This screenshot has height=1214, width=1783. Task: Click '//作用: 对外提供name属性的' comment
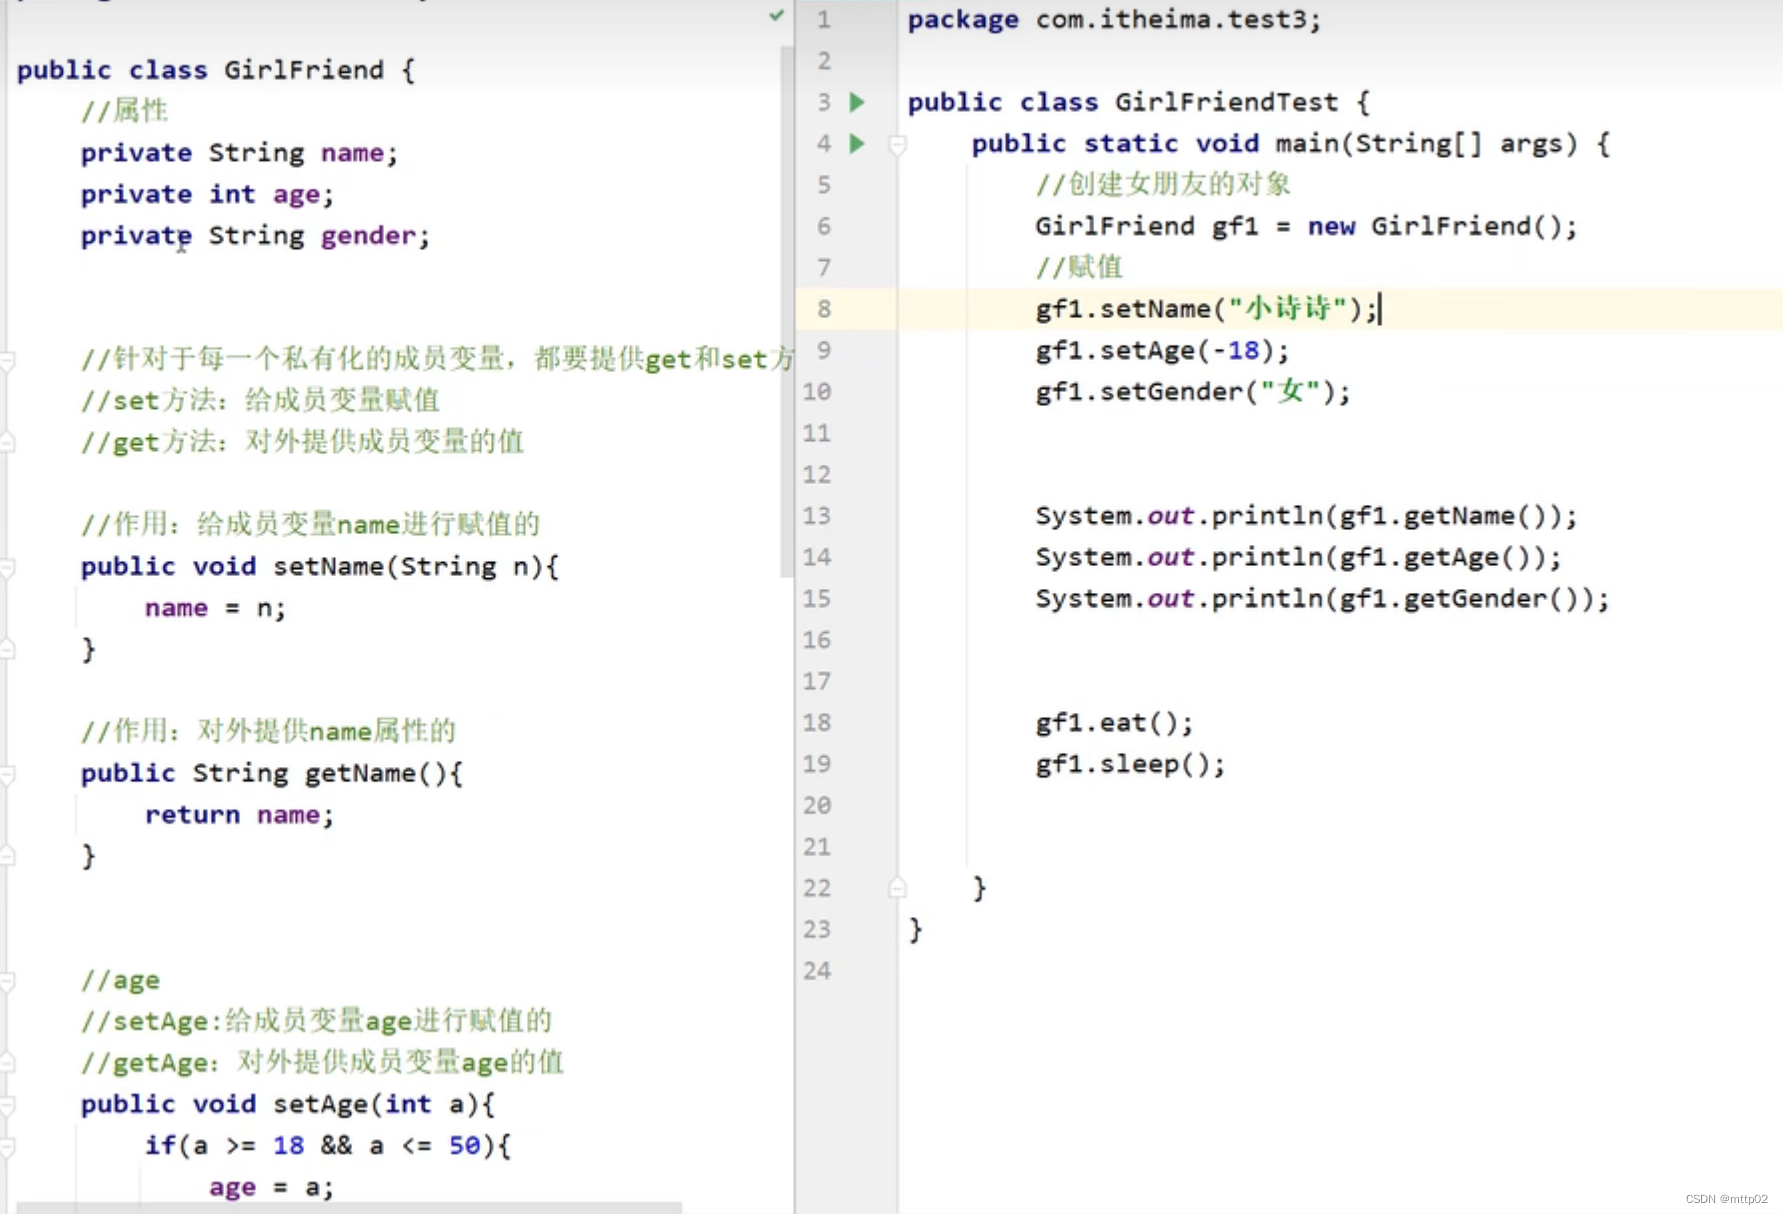pos(268,732)
